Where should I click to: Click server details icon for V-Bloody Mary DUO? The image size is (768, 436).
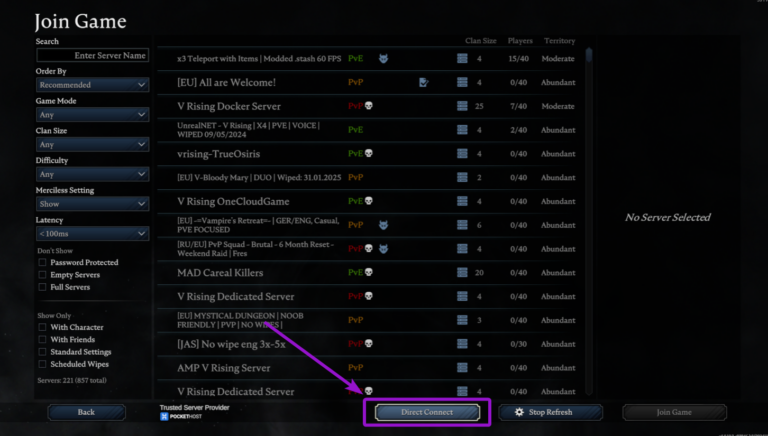point(462,177)
